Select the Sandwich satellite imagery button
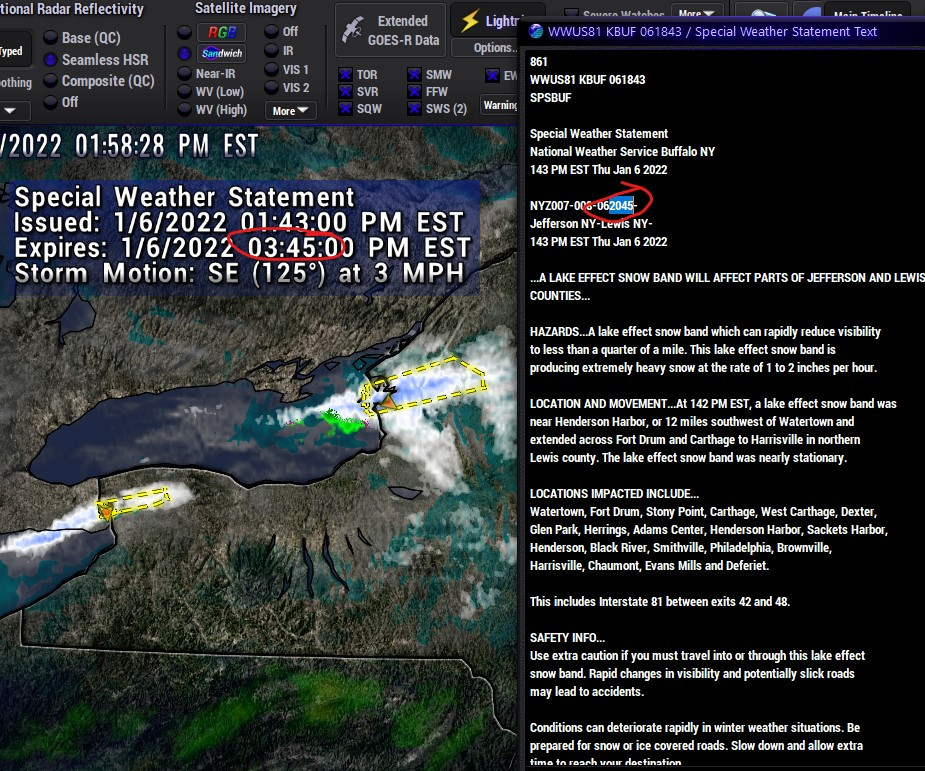Screen dimensions: 925x771 [x=221, y=53]
